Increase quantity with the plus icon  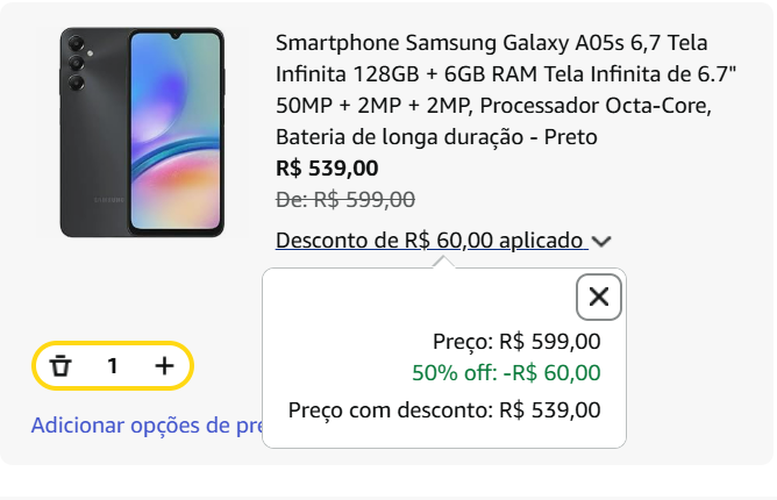coord(165,366)
